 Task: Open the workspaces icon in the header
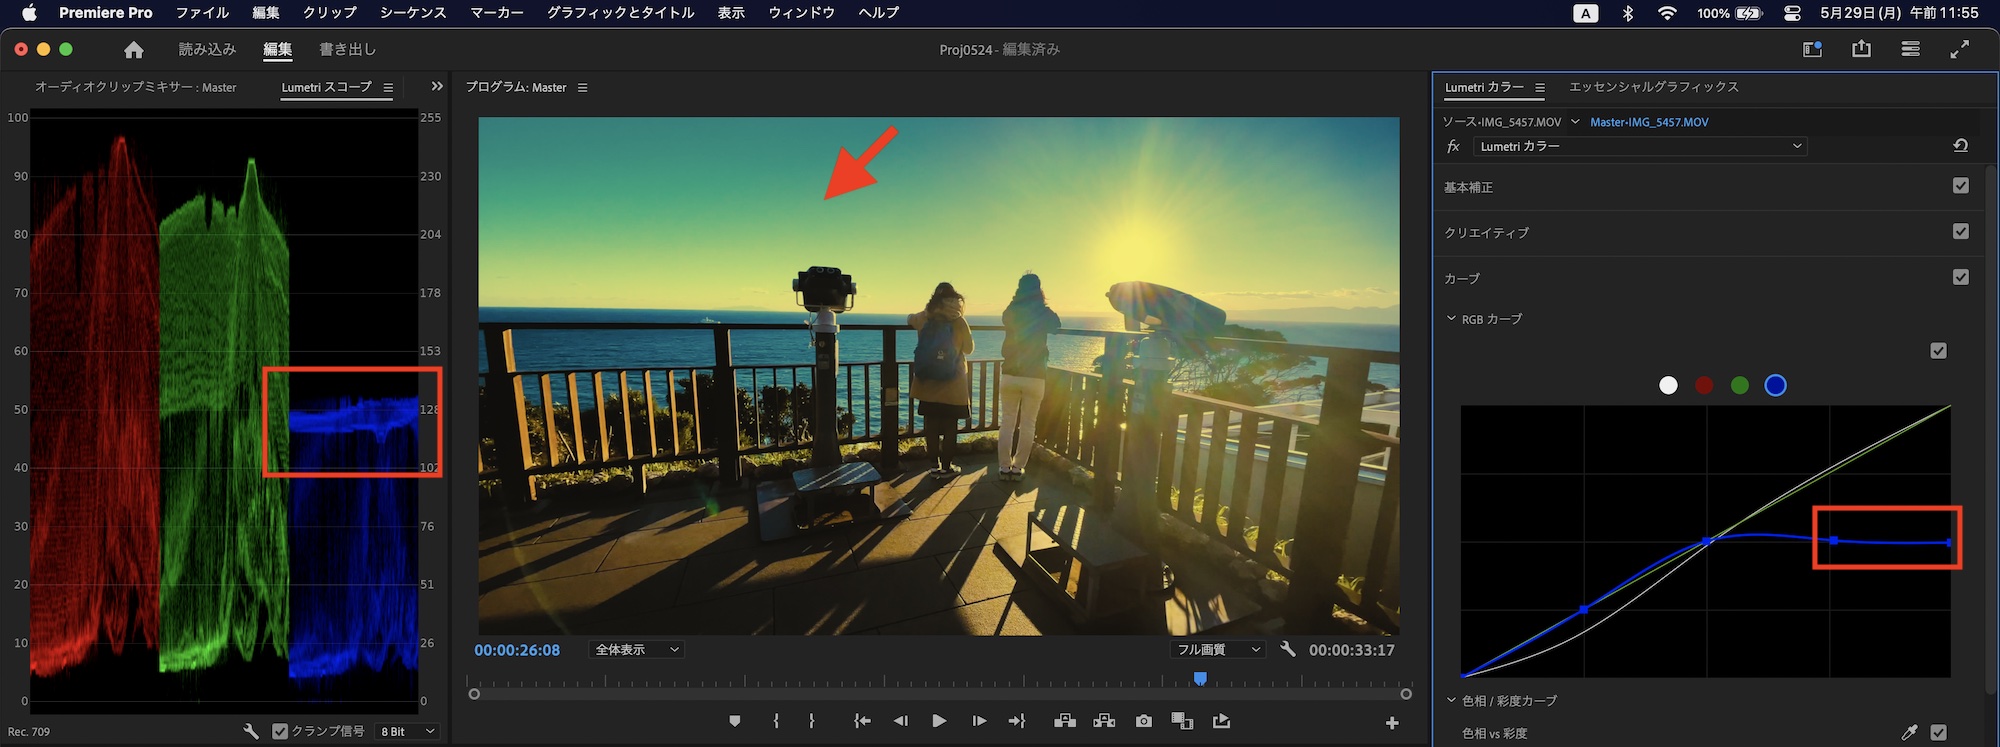tap(1812, 49)
